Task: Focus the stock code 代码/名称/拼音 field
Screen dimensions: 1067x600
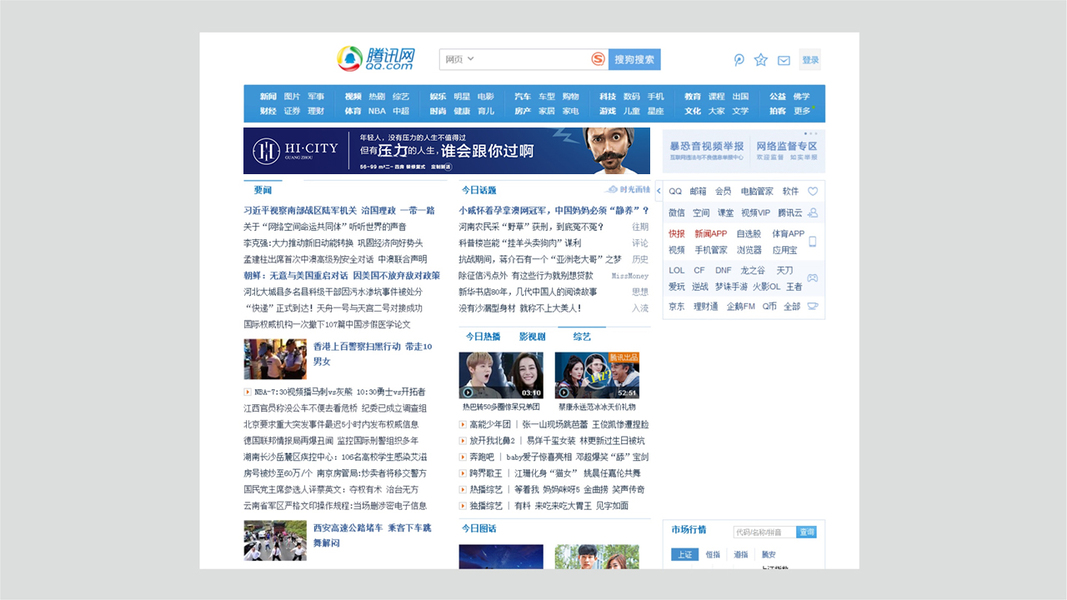Action: tap(764, 532)
